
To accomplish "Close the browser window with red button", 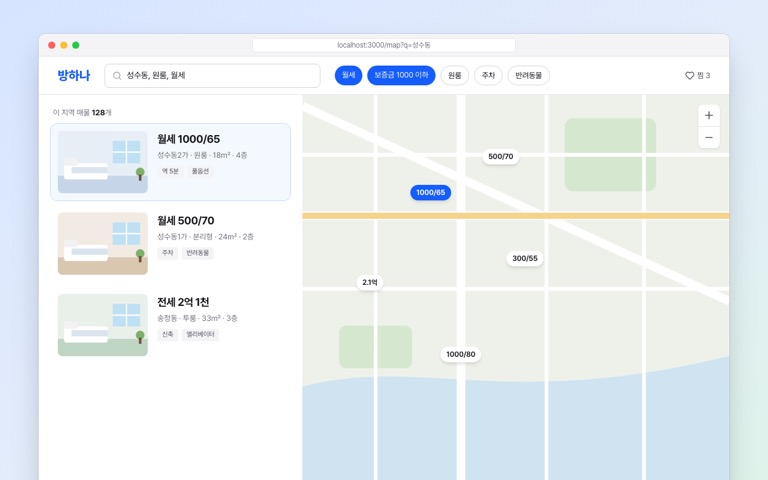I will pyautogui.click(x=52, y=45).
